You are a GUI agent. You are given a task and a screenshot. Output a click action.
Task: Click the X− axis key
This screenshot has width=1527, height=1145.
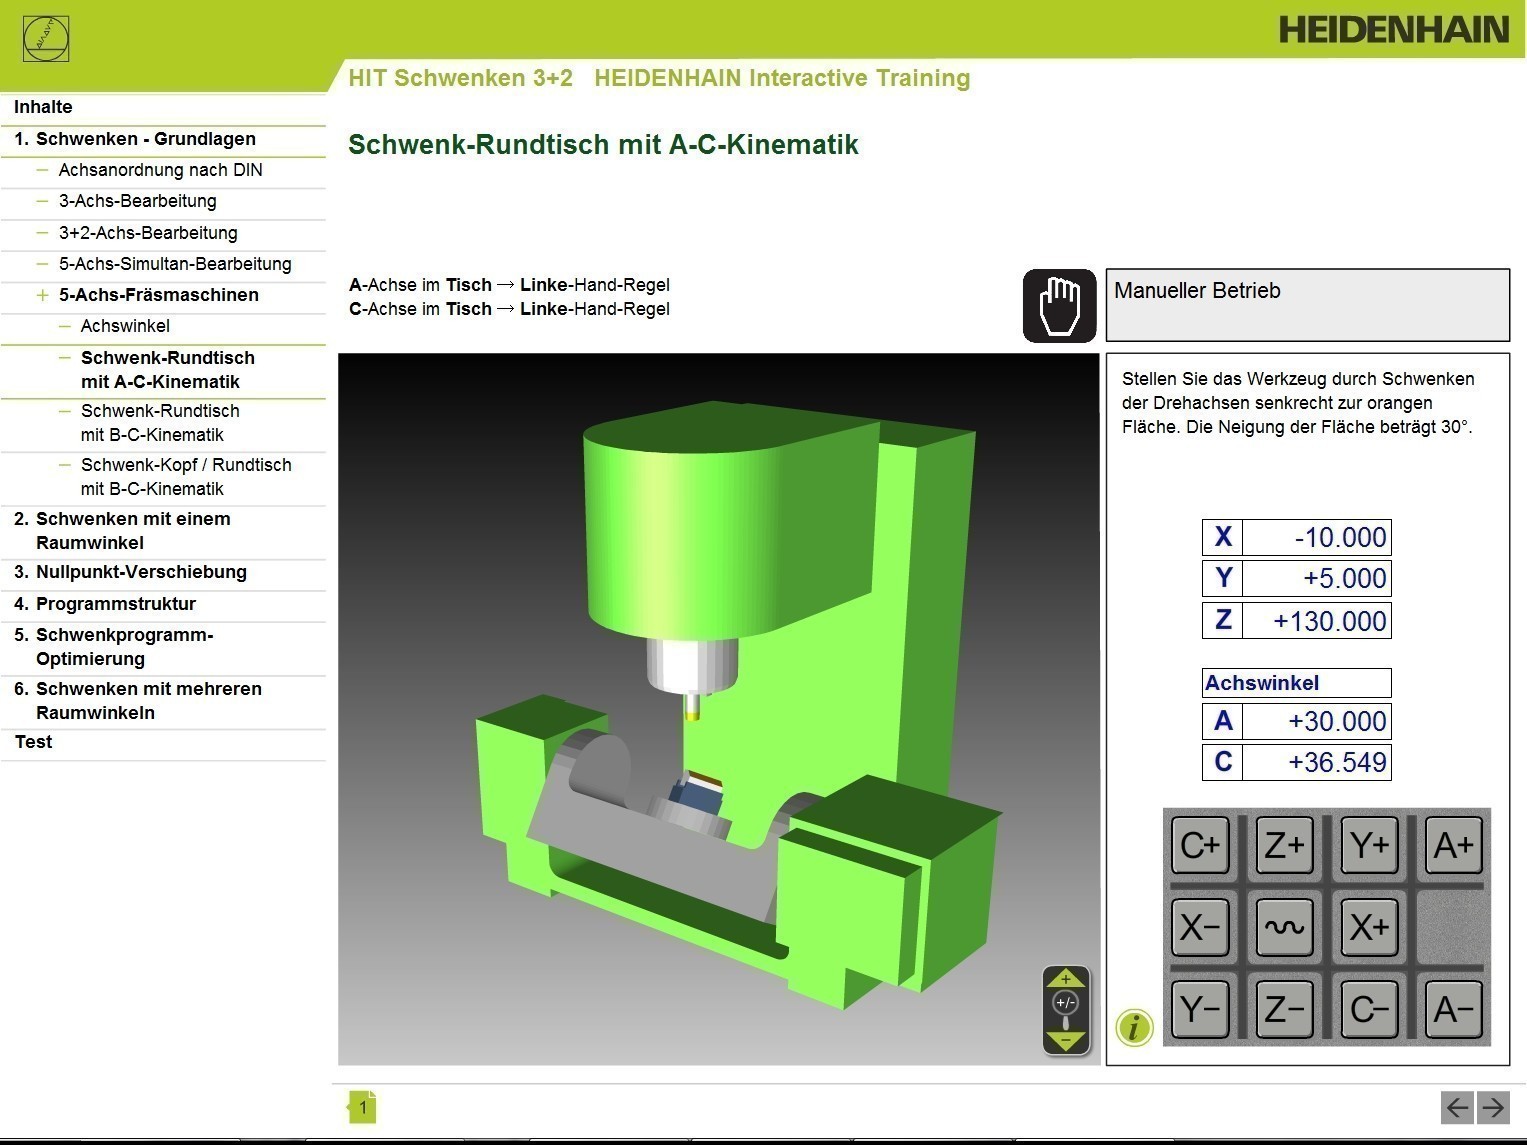1200,927
